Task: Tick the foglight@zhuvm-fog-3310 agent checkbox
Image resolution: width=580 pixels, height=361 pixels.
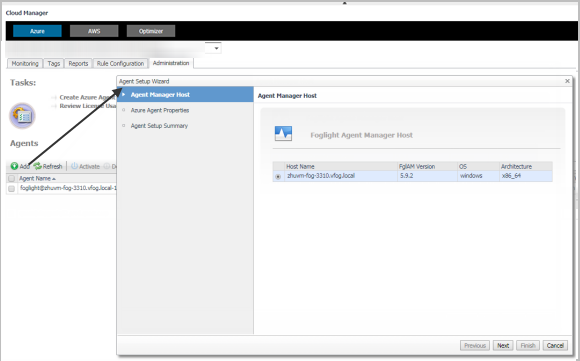Action: [x=11, y=189]
